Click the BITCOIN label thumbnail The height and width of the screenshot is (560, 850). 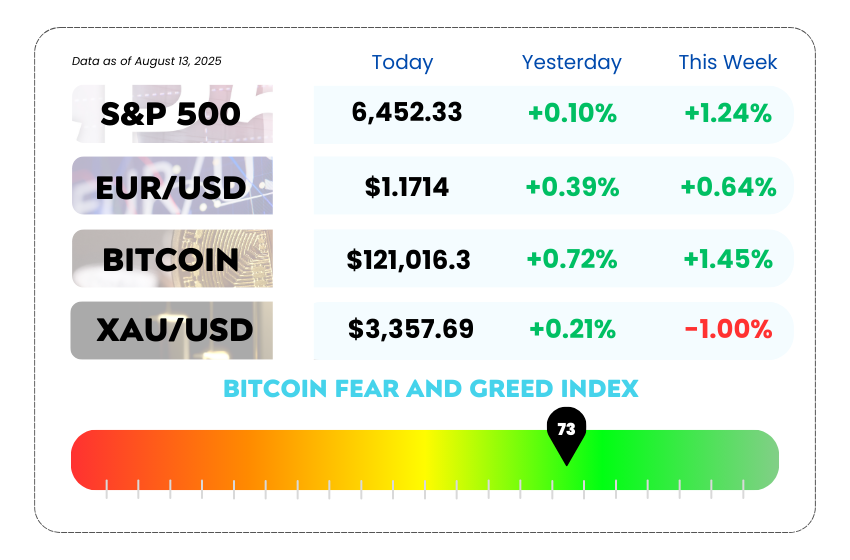(x=171, y=259)
